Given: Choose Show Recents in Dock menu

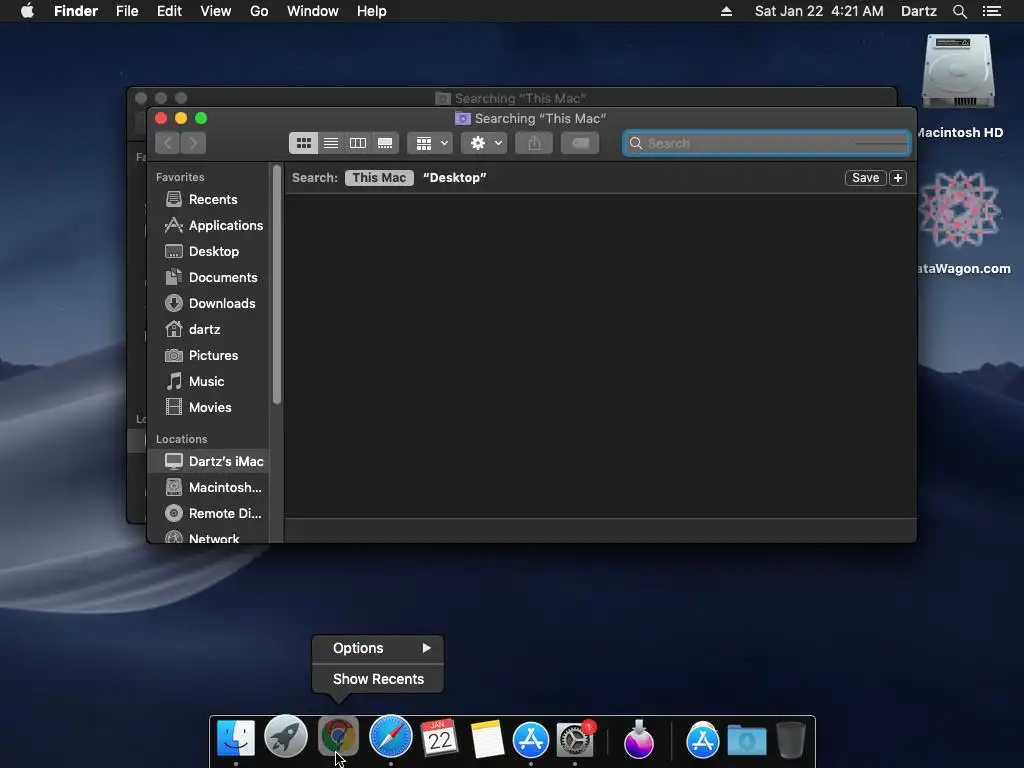Looking at the screenshot, I should point(378,679).
